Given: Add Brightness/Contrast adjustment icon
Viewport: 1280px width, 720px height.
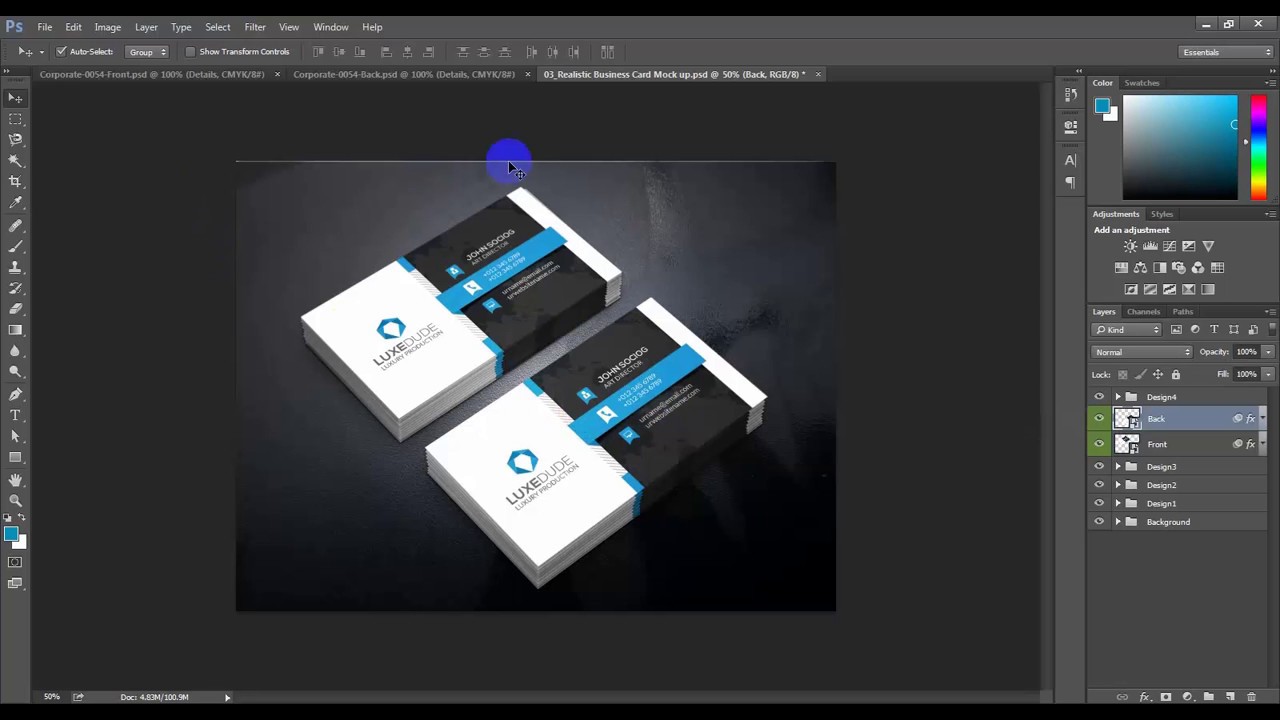Looking at the screenshot, I should tap(1130, 246).
